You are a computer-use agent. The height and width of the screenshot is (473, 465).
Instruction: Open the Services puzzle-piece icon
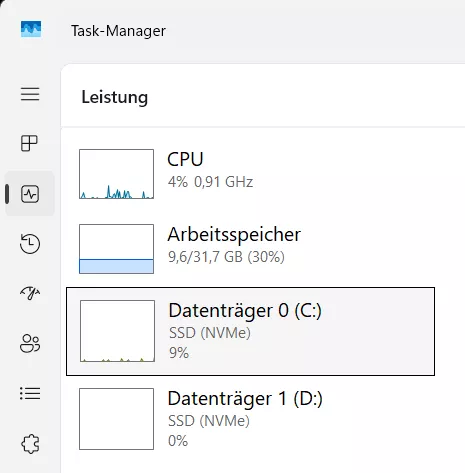(x=30, y=444)
